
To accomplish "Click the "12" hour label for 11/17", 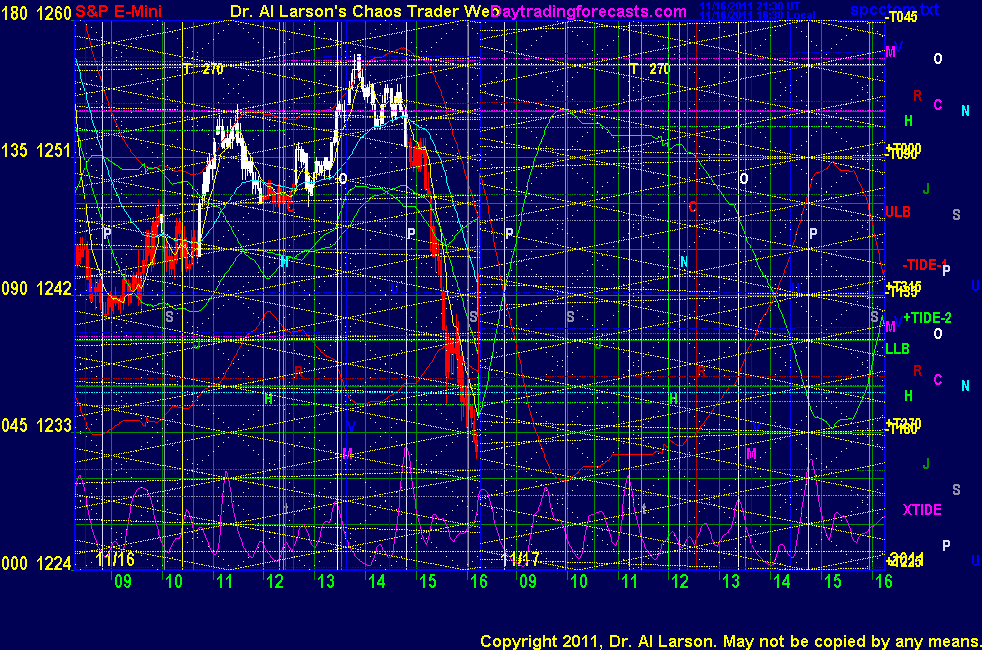I will pyautogui.click(x=680, y=581).
